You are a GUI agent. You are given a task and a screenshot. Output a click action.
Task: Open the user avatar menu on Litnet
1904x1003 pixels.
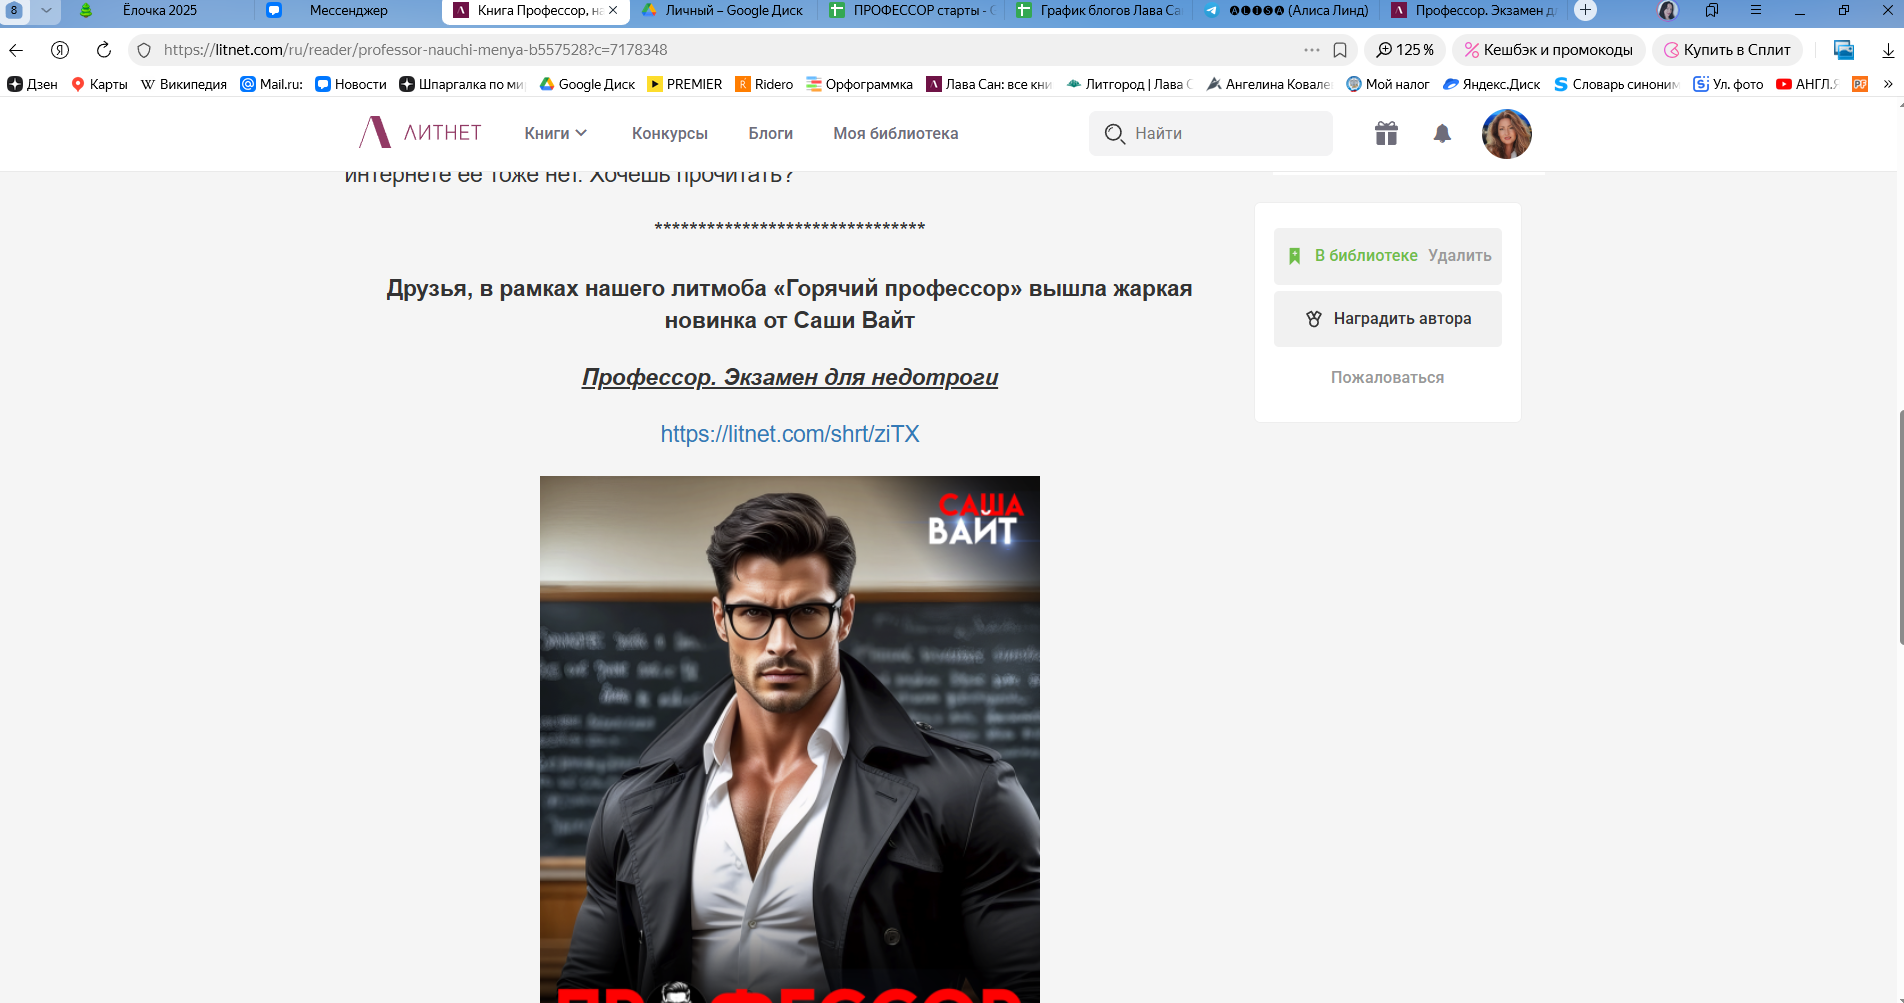point(1507,134)
